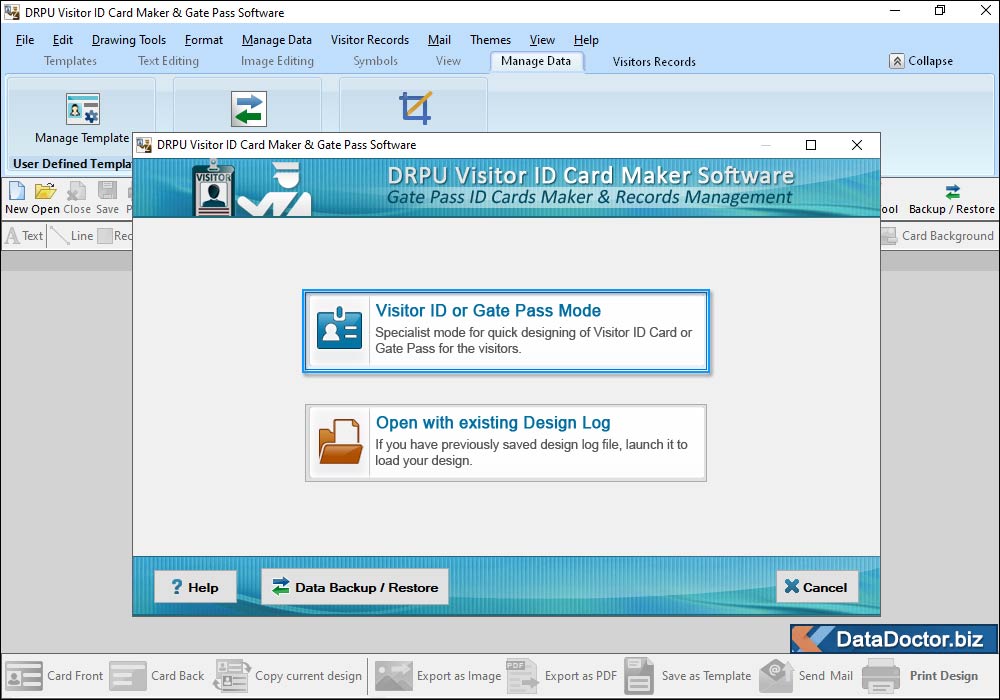Click Copy current design icon

click(232, 676)
